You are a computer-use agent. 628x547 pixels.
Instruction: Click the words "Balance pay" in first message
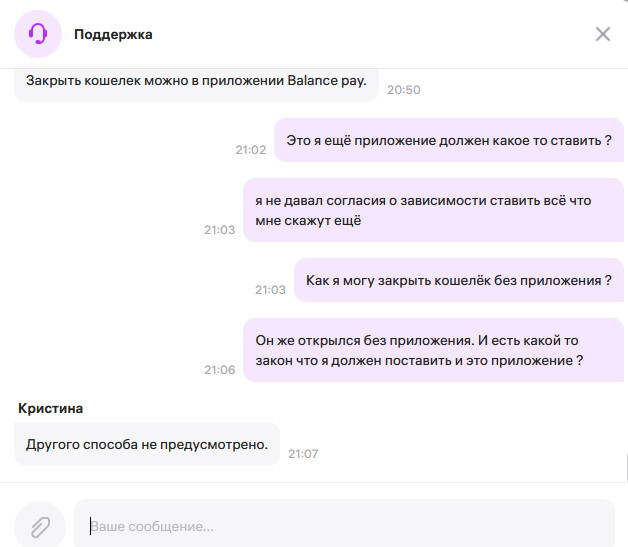point(330,81)
